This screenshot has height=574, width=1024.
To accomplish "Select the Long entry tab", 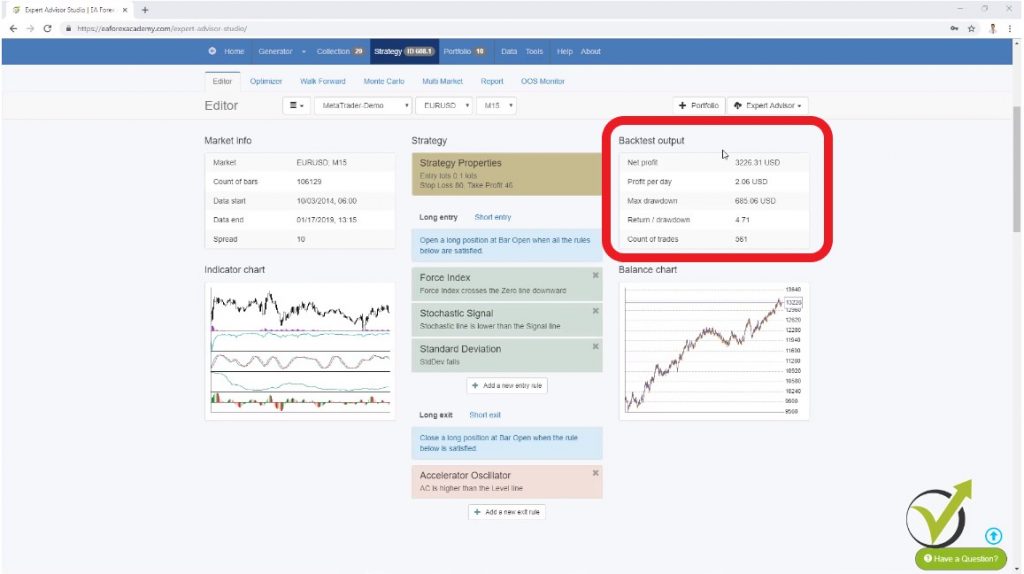I will (438, 217).
